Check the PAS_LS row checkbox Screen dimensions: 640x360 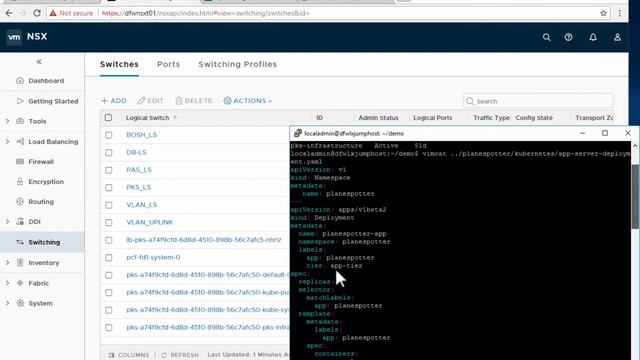click(x=109, y=170)
